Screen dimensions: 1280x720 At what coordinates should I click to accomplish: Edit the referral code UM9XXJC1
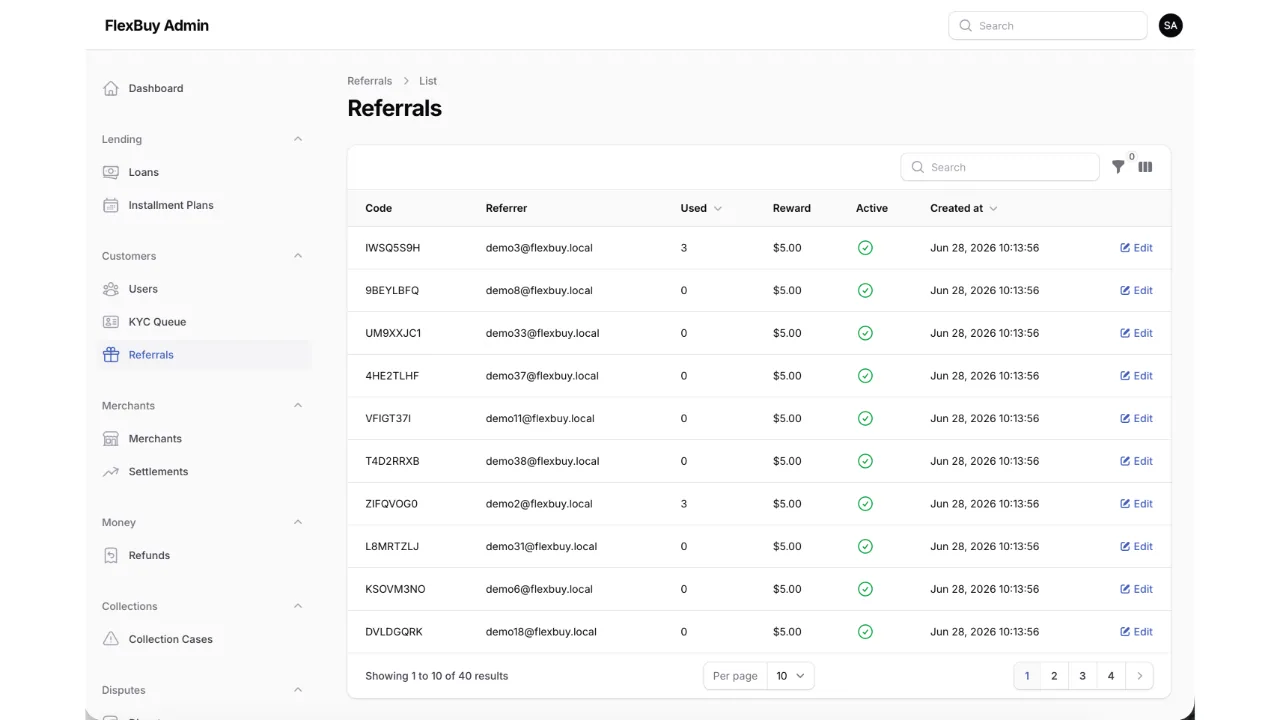[x=1136, y=333]
